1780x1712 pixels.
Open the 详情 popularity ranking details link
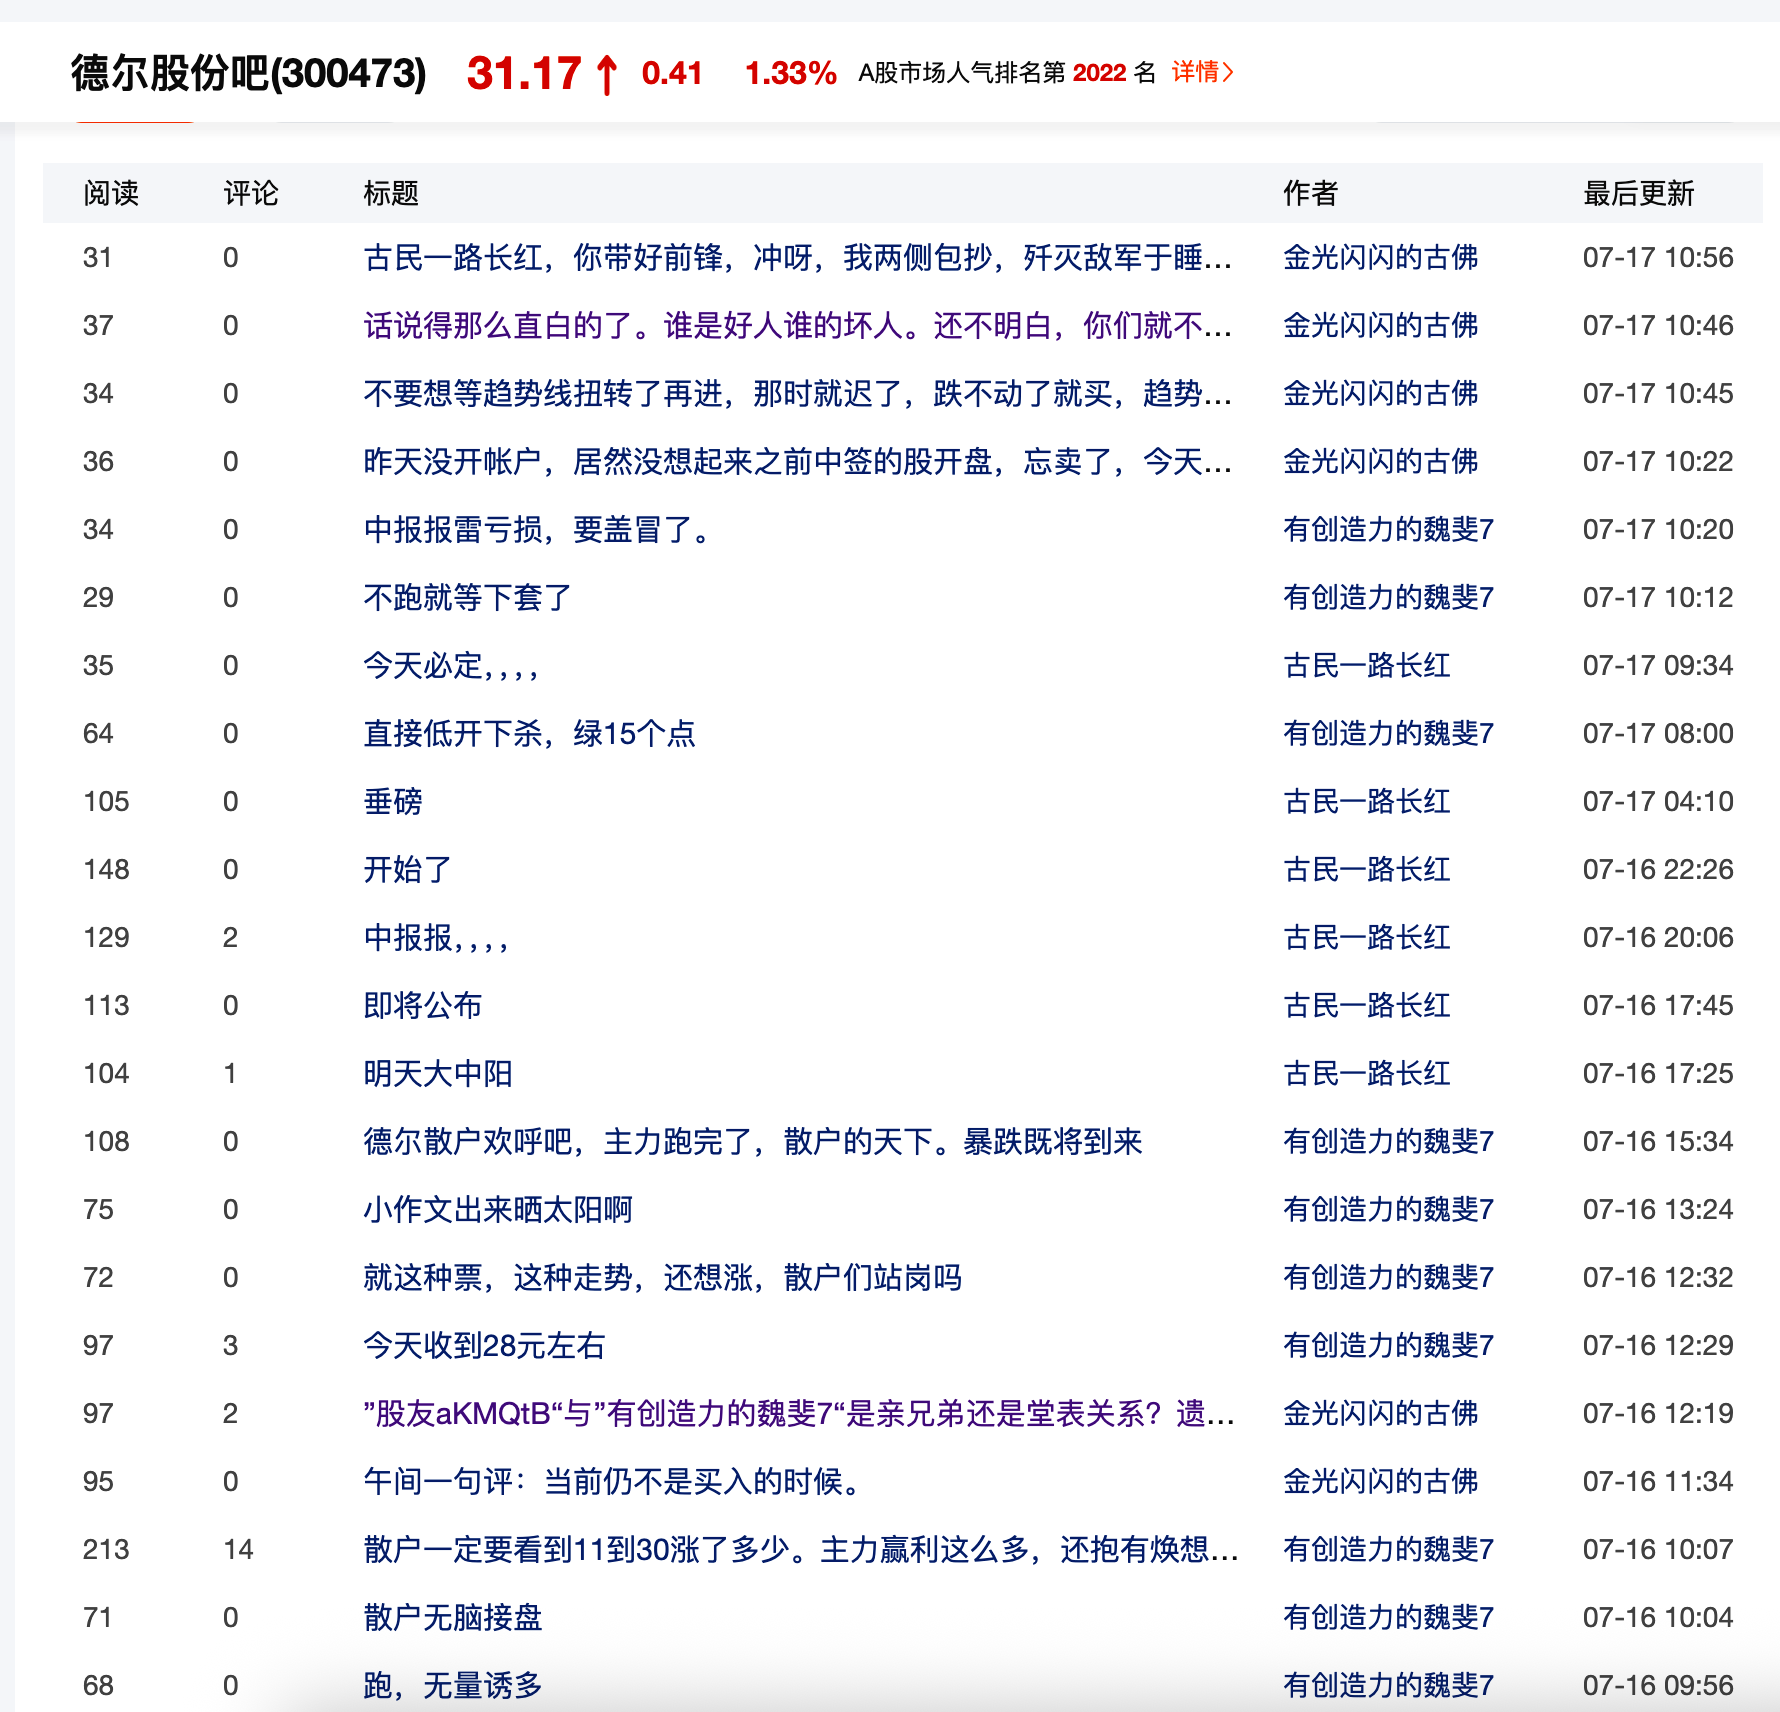pos(1203,72)
